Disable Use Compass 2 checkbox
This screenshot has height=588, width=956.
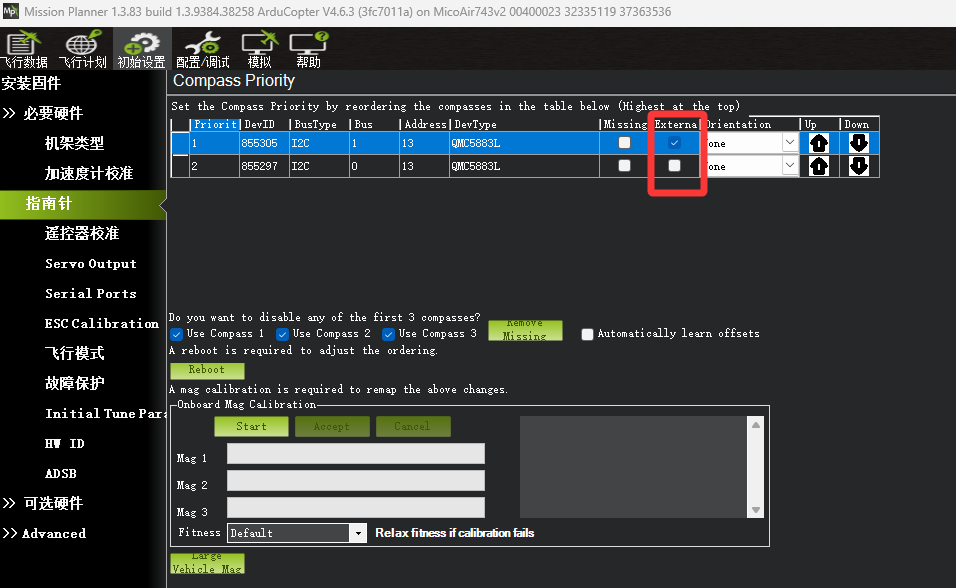point(283,334)
